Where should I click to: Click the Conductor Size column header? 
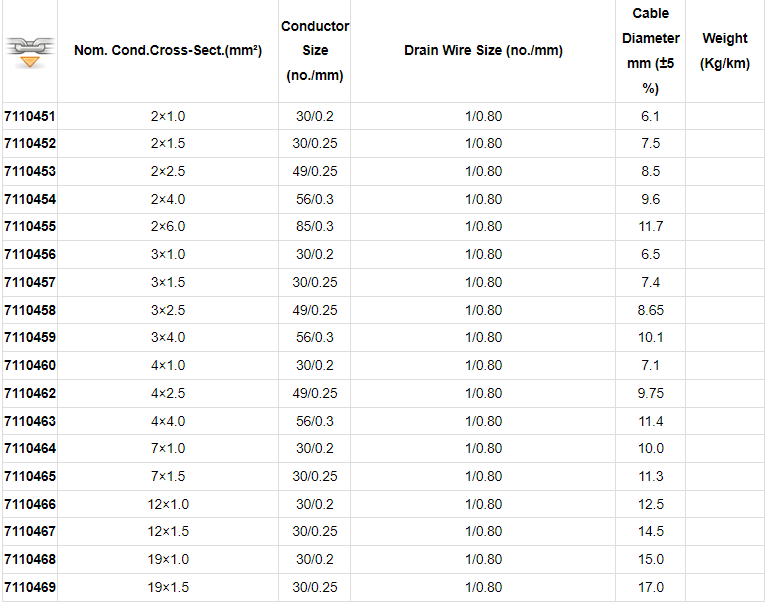tap(315, 50)
